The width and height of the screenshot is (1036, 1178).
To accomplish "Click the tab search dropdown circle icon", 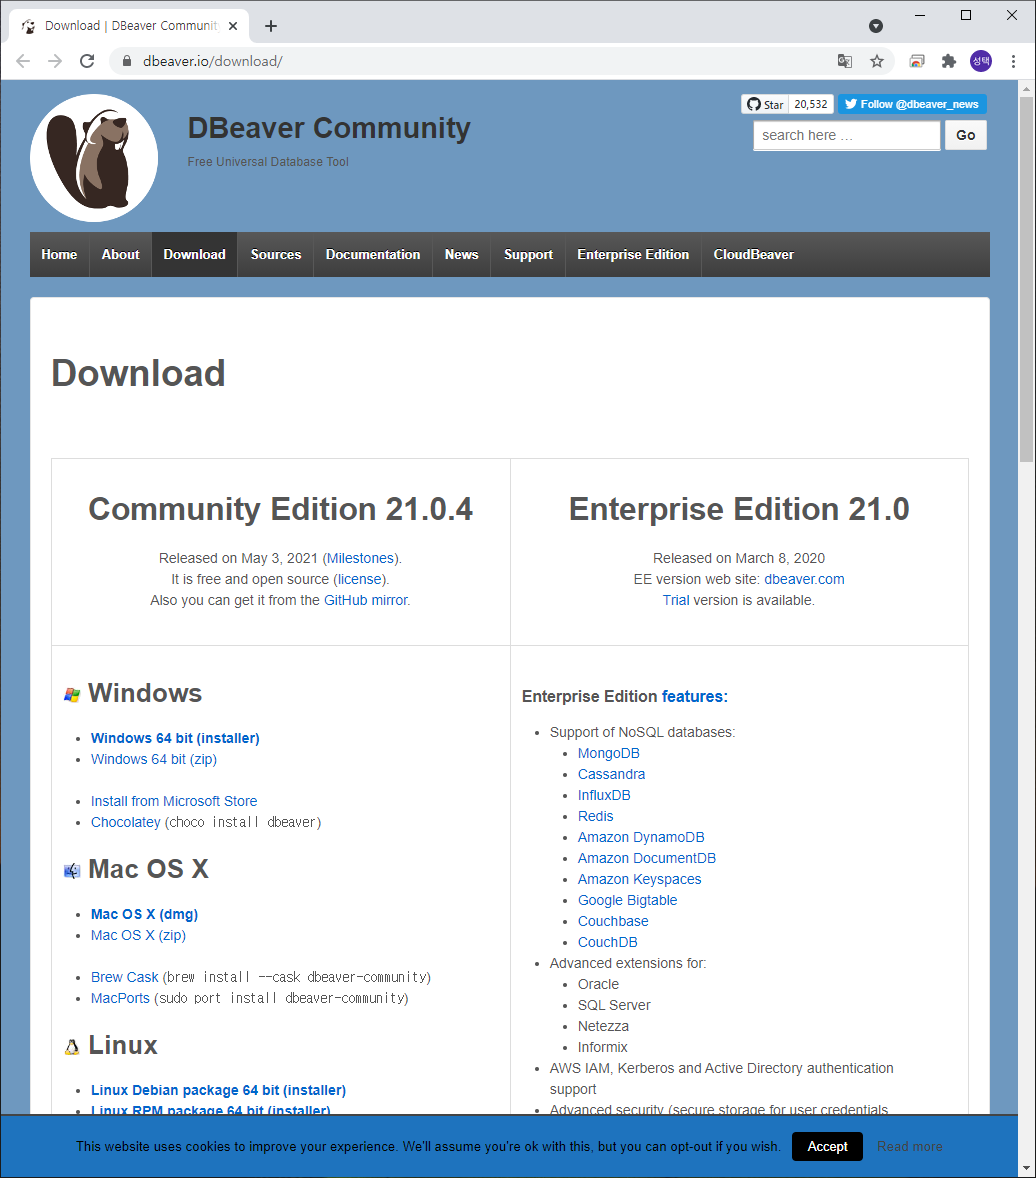I will click(x=876, y=26).
